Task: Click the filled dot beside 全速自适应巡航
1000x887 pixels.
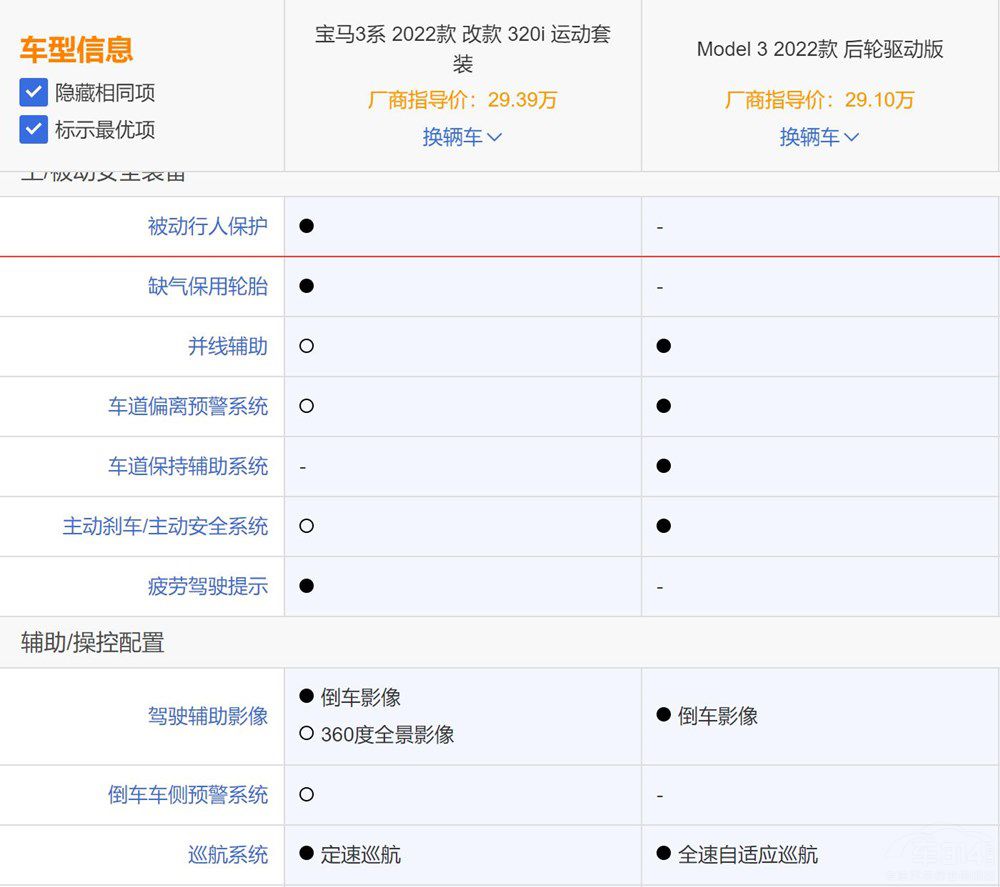Action: click(664, 854)
